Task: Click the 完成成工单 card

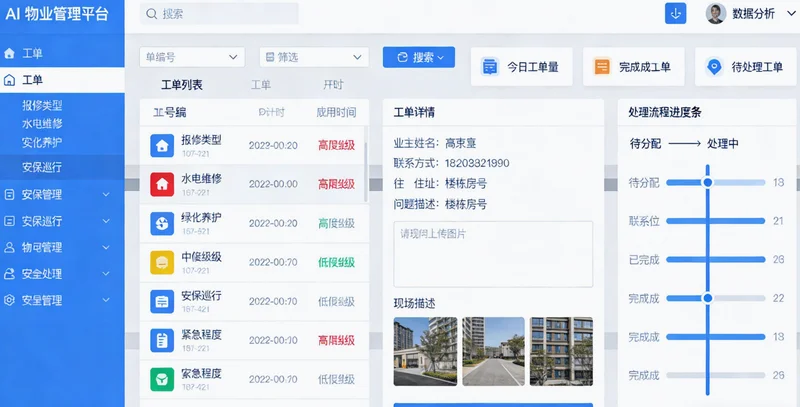Action: click(x=634, y=67)
